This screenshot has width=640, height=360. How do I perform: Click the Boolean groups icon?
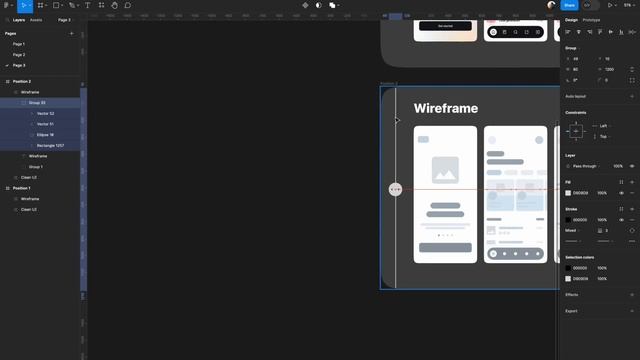[x=332, y=5]
